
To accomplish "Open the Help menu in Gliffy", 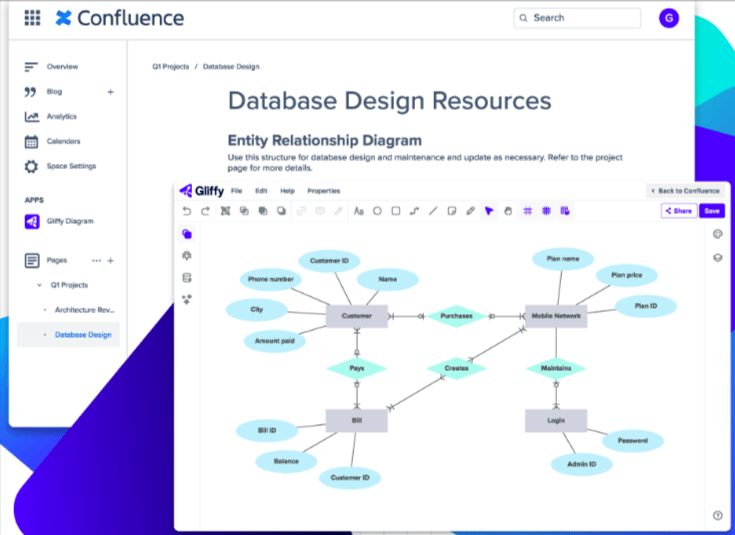I will click(x=287, y=191).
